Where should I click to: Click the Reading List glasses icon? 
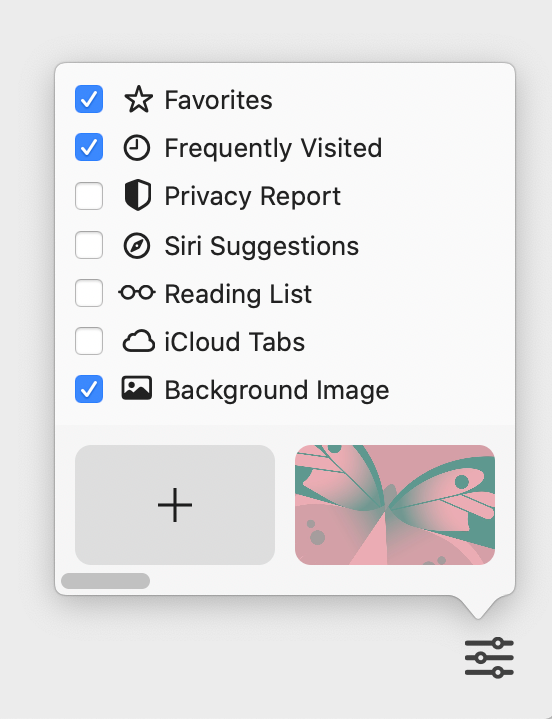137,293
